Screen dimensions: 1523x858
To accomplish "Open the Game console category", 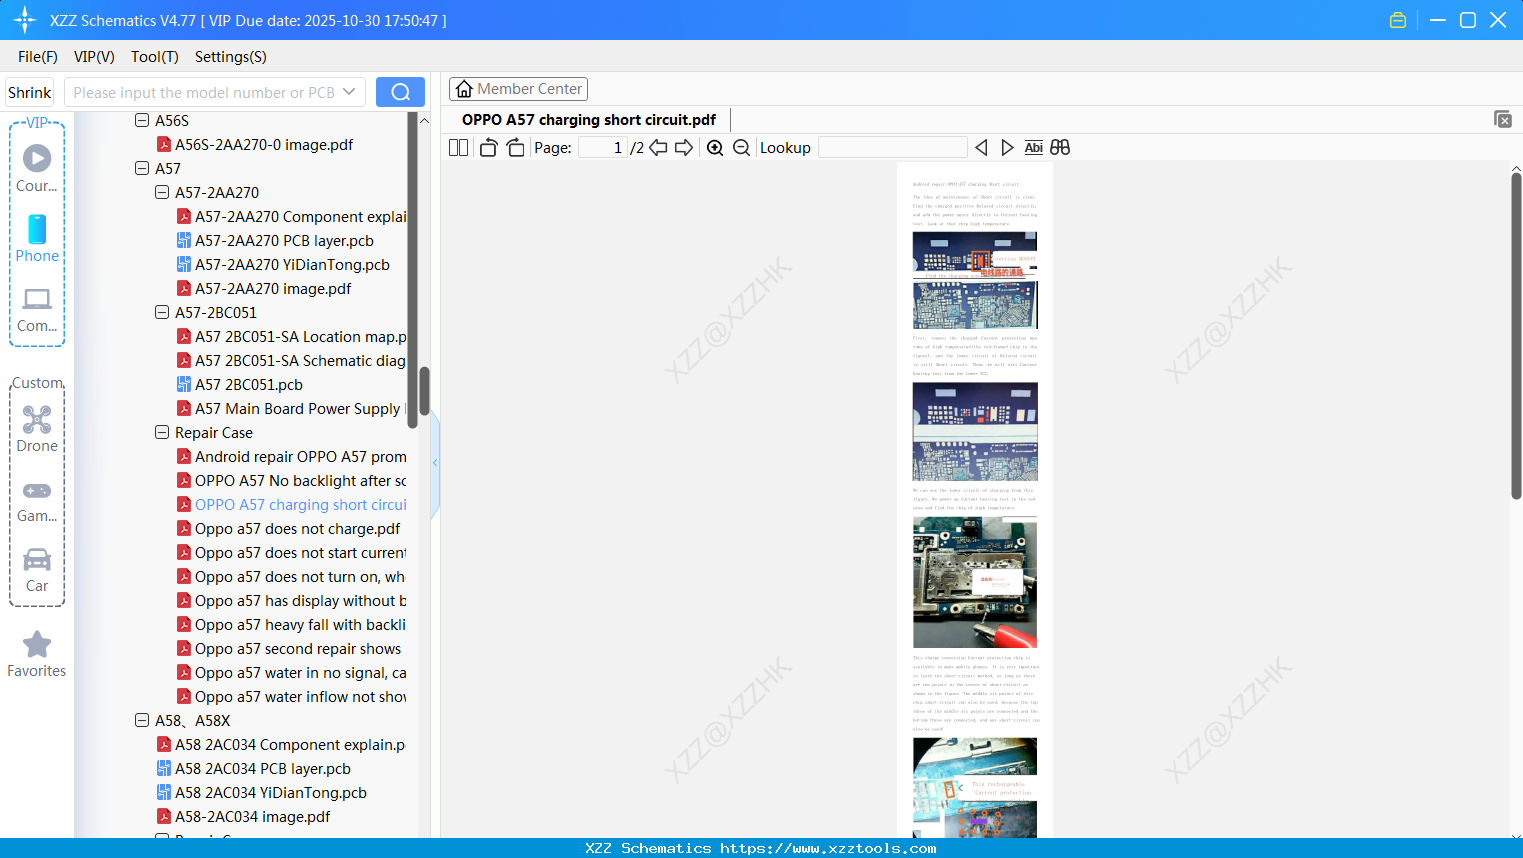I will (x=37, y=501).
